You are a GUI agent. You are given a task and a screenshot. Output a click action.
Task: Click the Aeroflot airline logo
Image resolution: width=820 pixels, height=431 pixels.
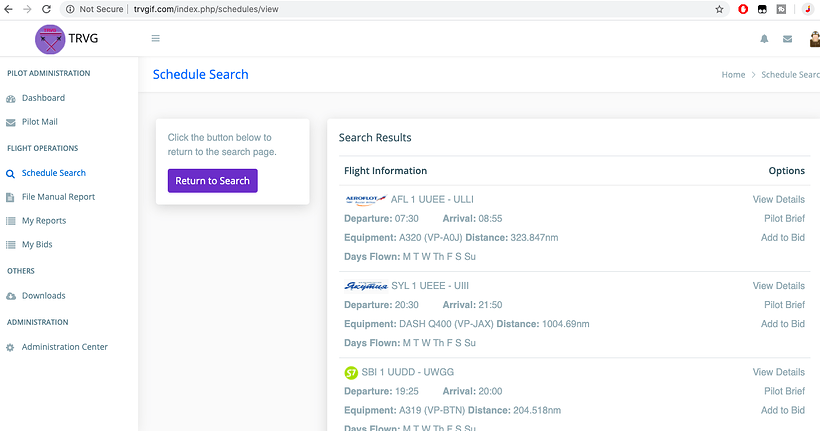tap(366, 200)
